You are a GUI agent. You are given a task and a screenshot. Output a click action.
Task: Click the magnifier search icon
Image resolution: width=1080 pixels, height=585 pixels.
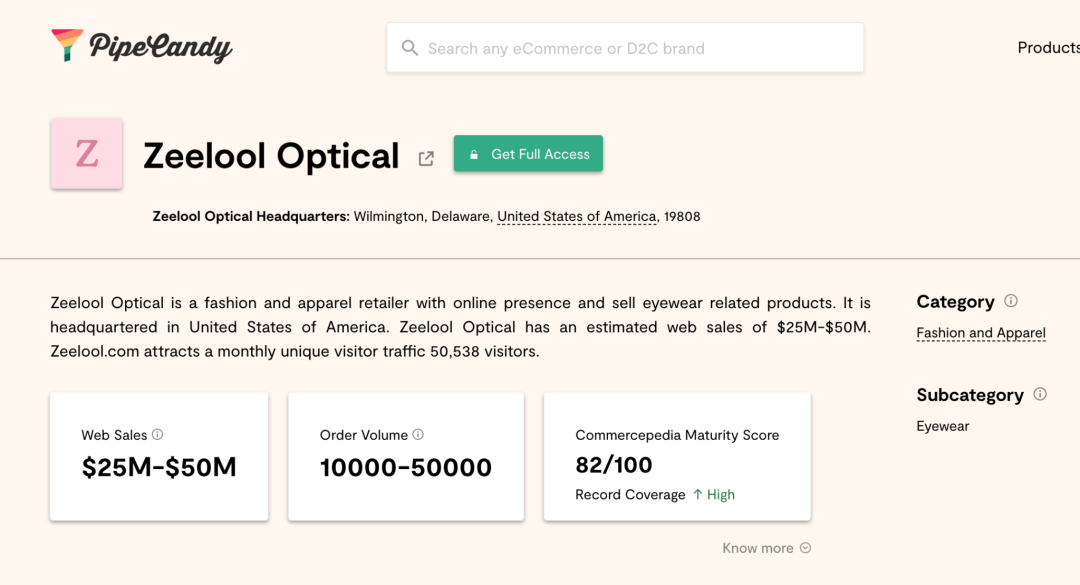(x=410, y=48)
